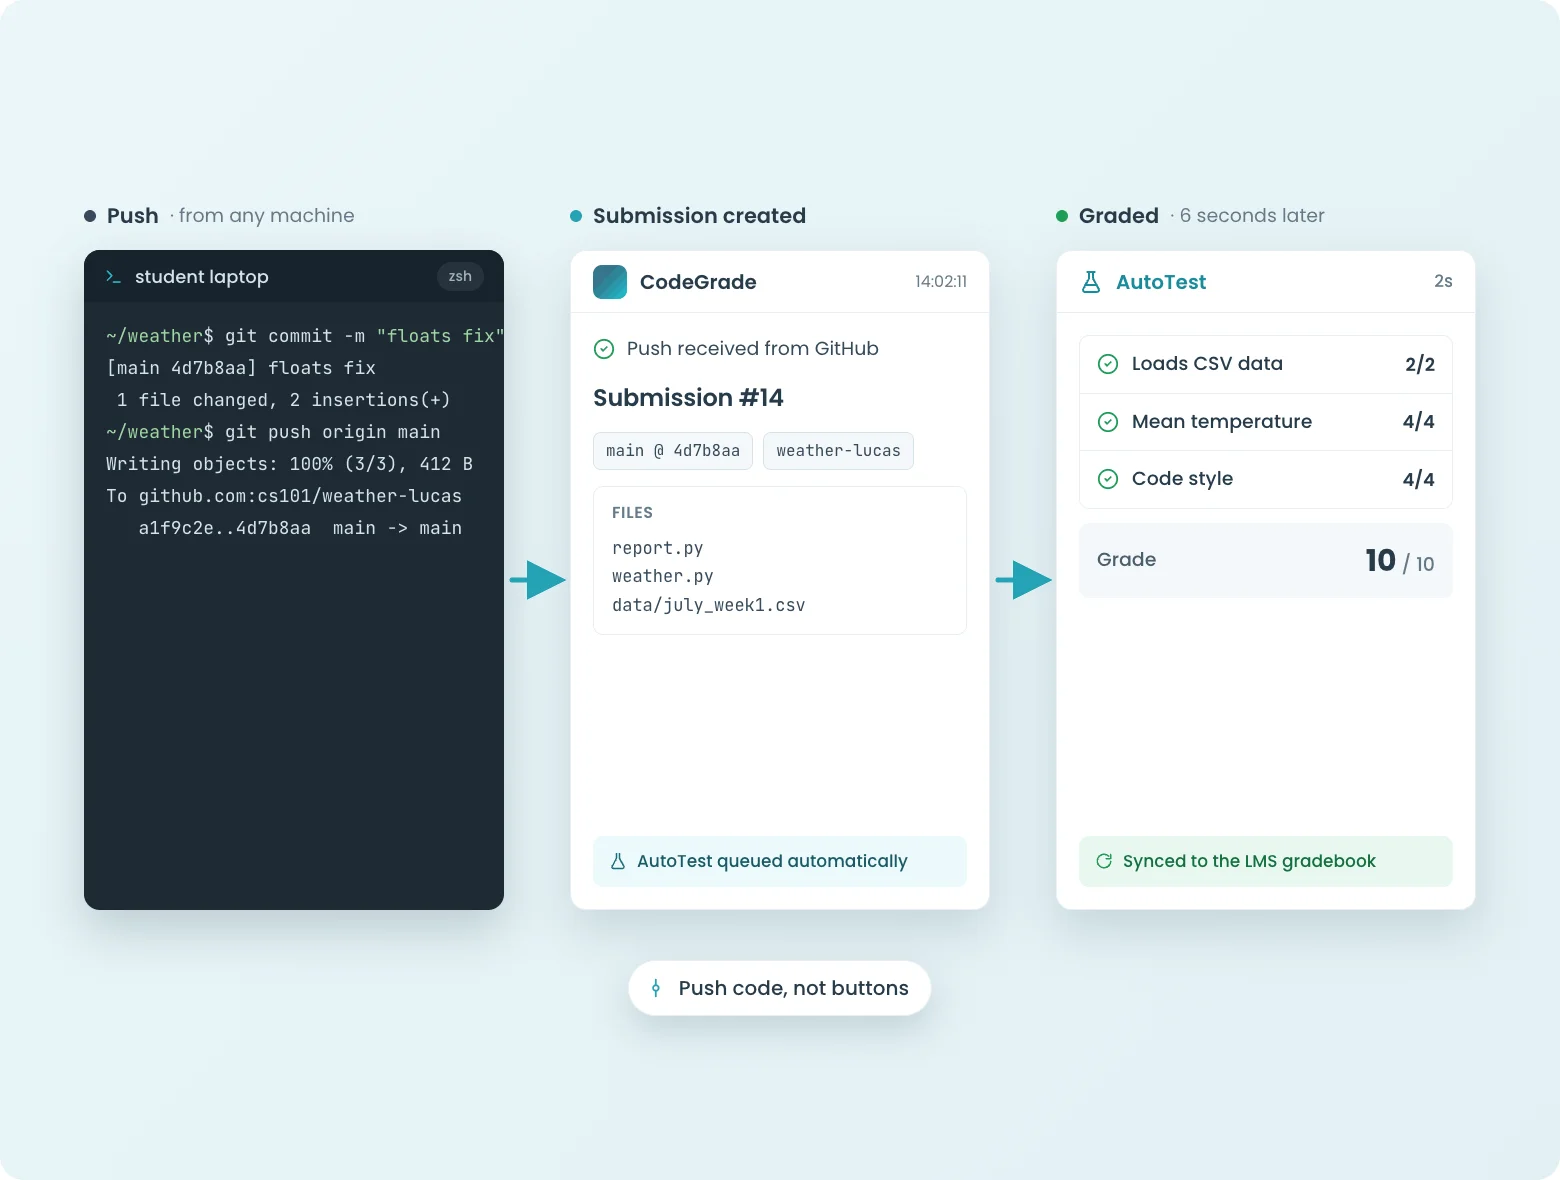Click the zsh shell badge
This screenshot has height=1180, width=1560.
pos(460,277)
